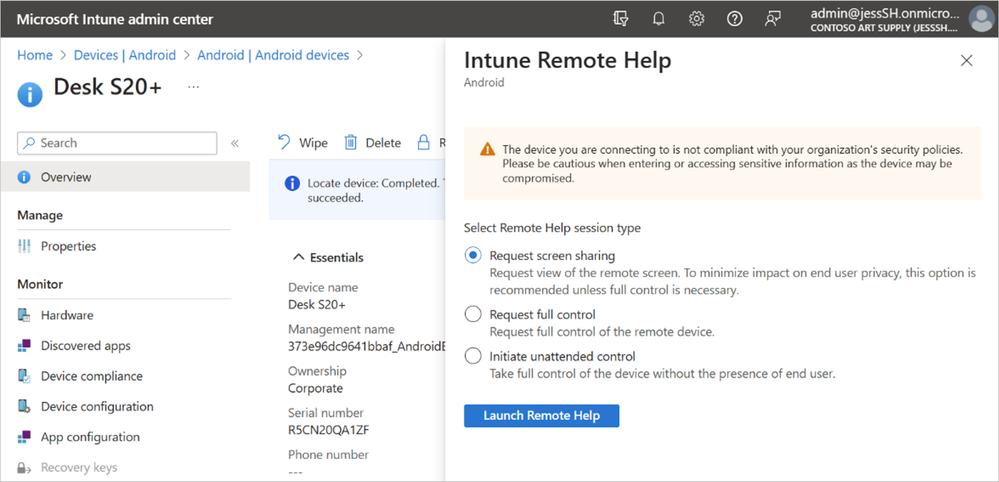Go to Home breadcrumb link

pos(34,55)
